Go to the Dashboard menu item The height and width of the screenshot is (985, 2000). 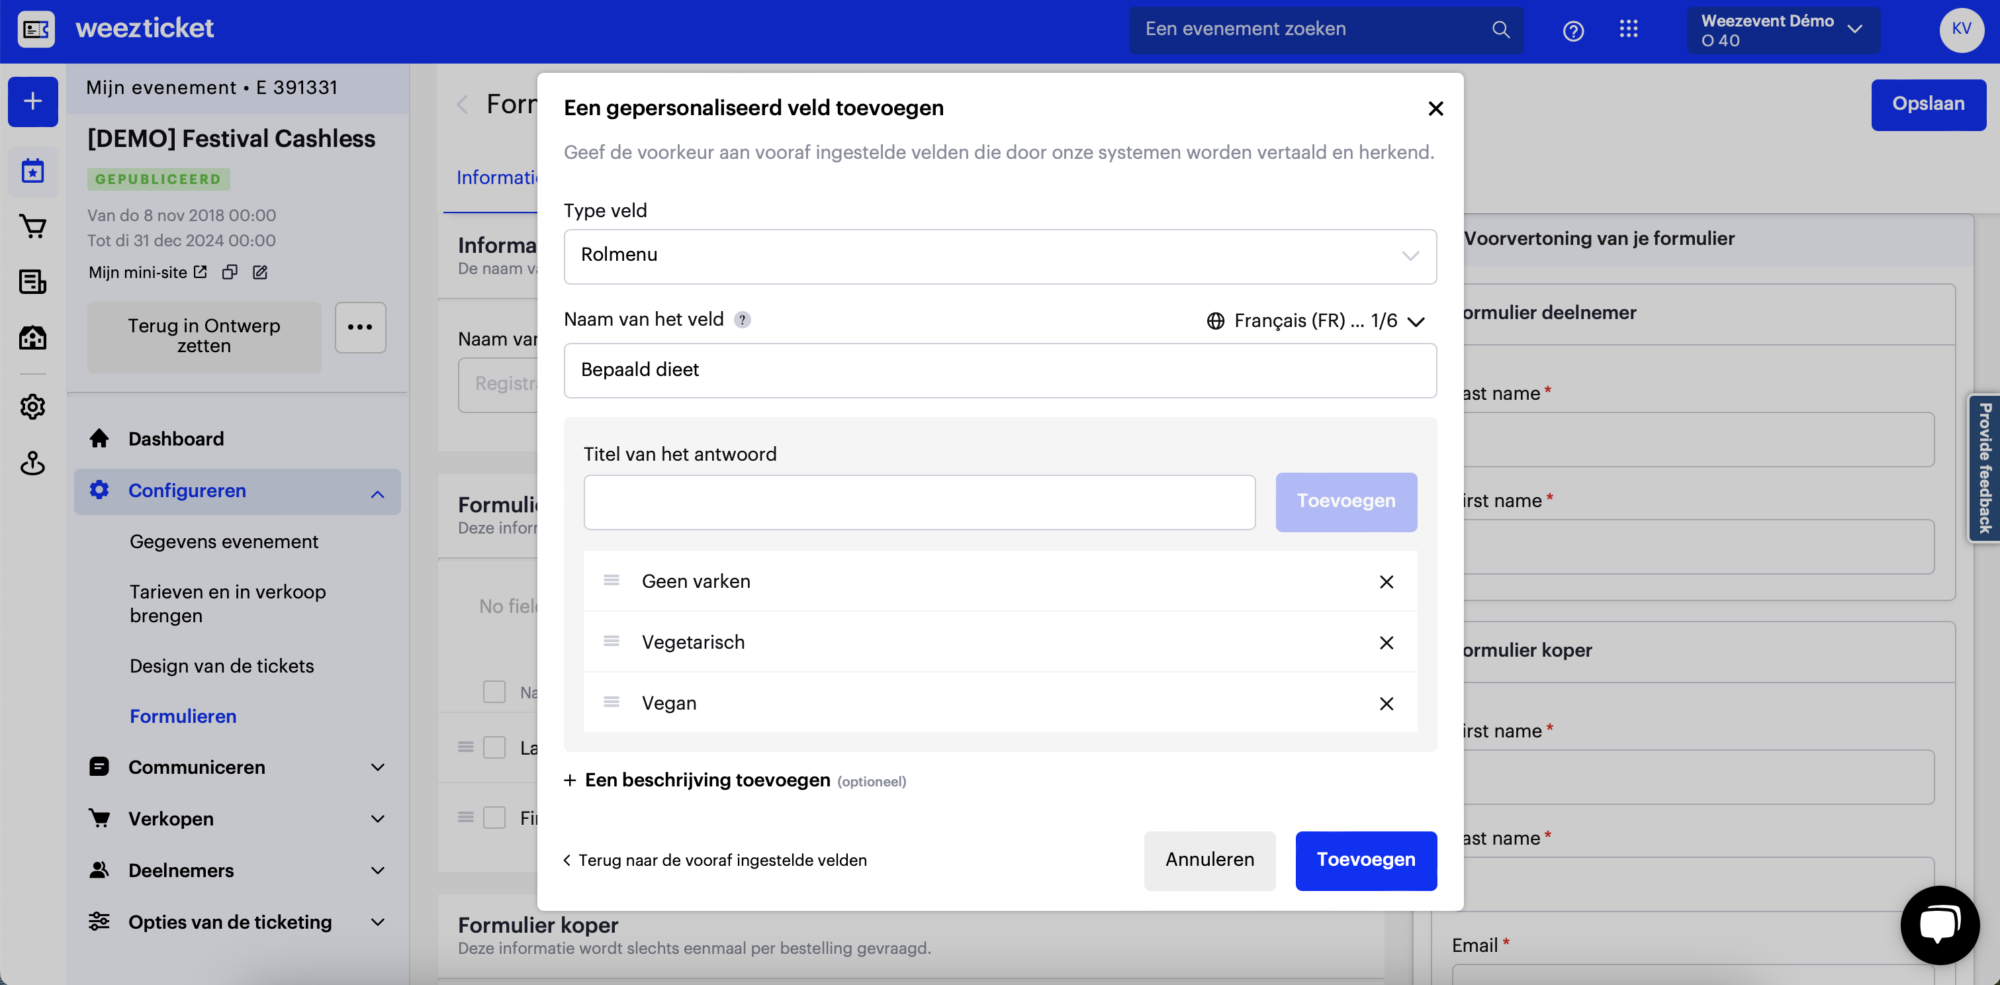click(x=176, y=439)
